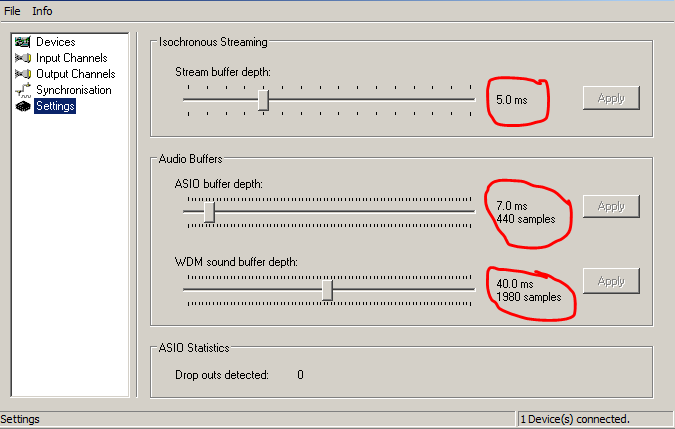675x429 pixels.
Task: Select the Input Channels tree entry
Action: [71, 58]
